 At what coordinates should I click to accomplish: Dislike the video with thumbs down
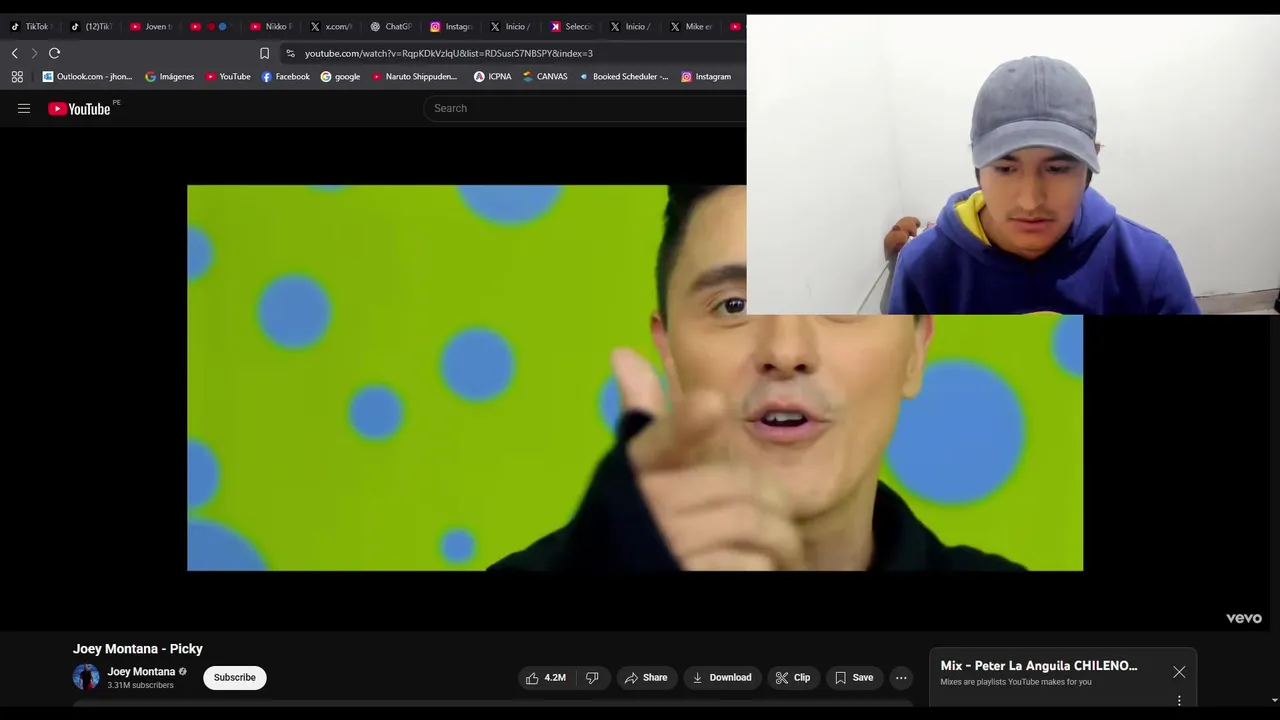tap(592, 677)
